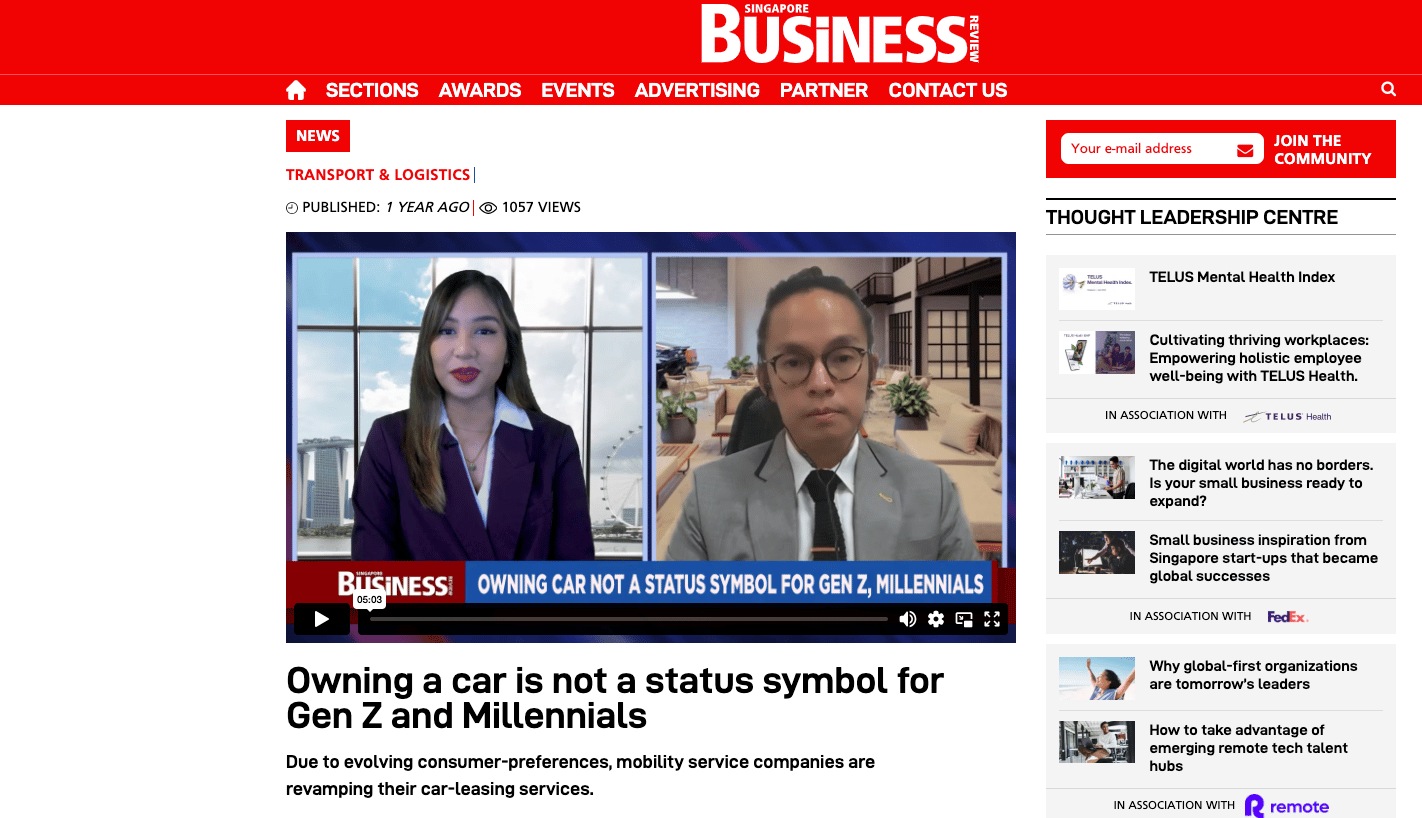Screen dimensions: 1422x818
Task: Click the Thought Leadership Centre heading
Action: [1192, 217]
